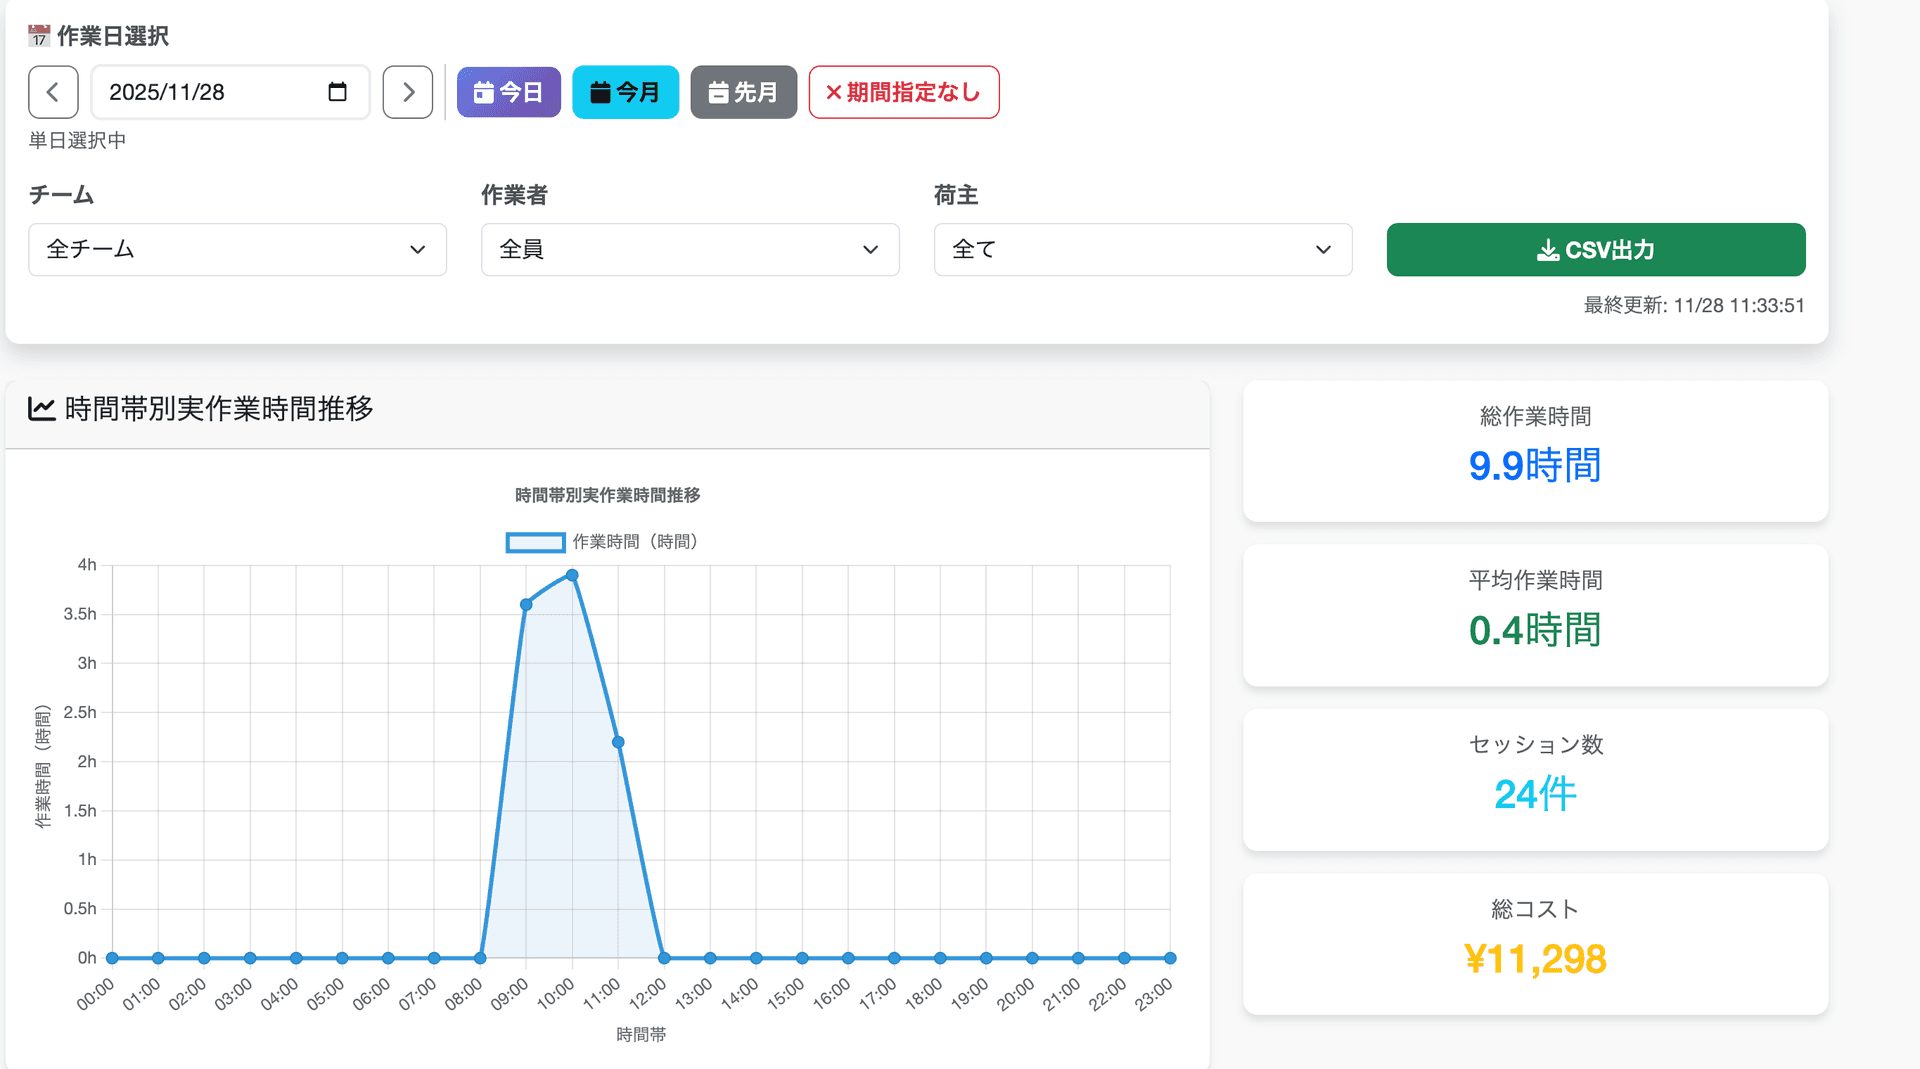This screenshot has width=1920, height=1069.
Task: Click the 23:00 data point on chart
Action: click(x=1170, y=958)
